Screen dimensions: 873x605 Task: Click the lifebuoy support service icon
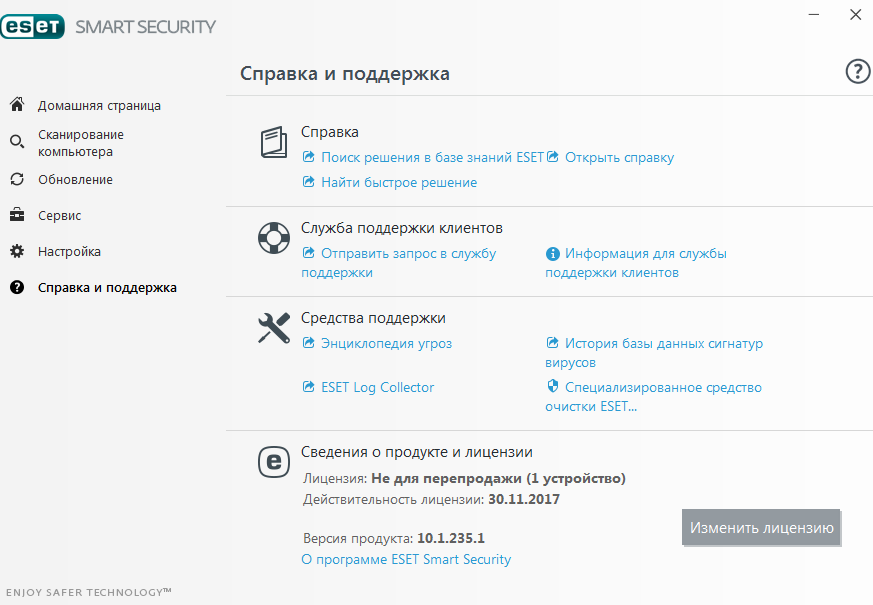click(273, 239)
